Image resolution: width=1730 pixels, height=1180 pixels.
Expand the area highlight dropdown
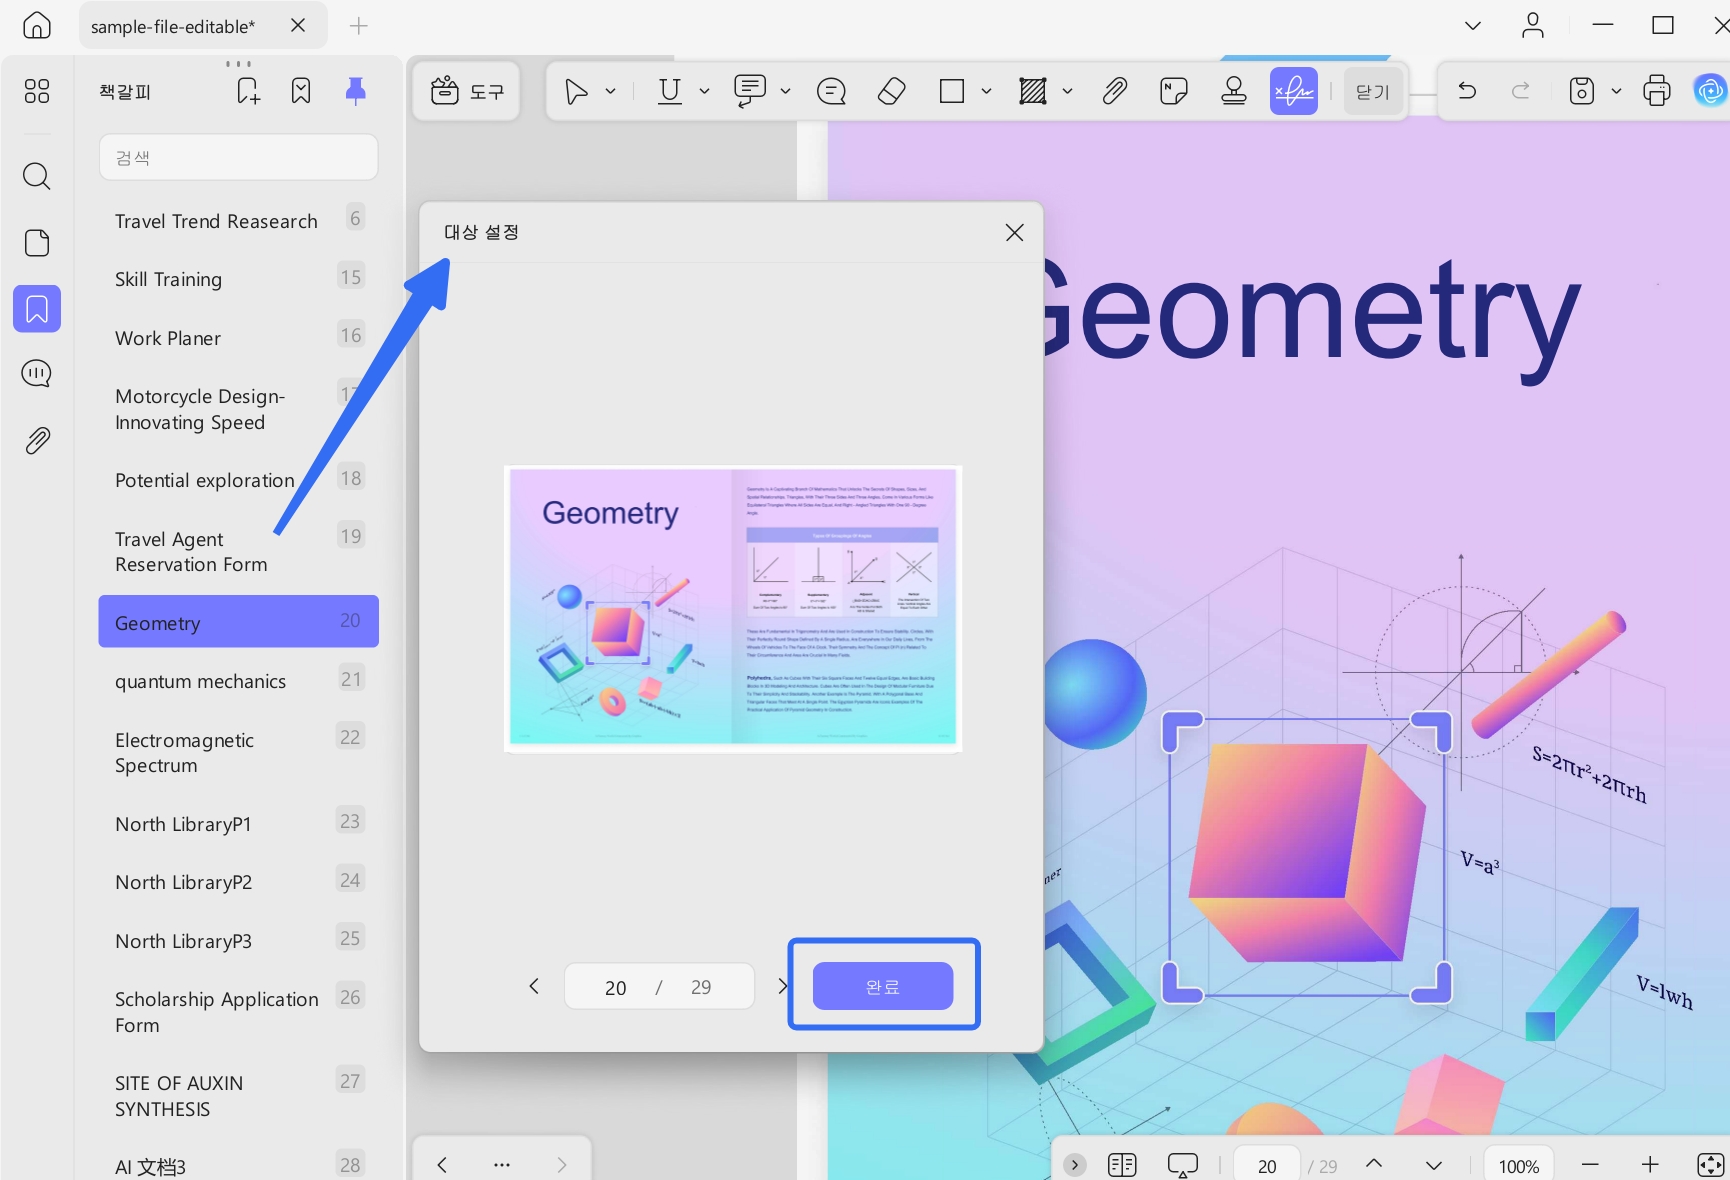click(1067, 91)
